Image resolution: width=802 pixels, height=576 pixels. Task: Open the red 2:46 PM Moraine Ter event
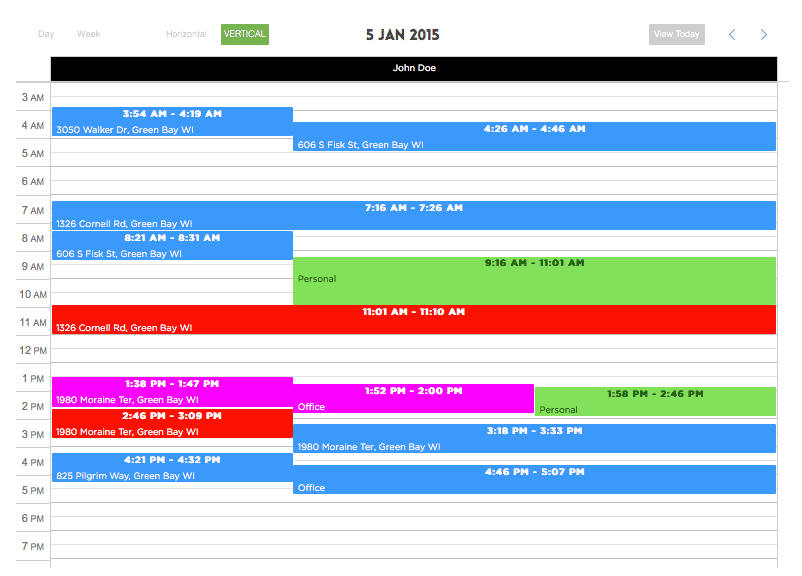(172, 423)
